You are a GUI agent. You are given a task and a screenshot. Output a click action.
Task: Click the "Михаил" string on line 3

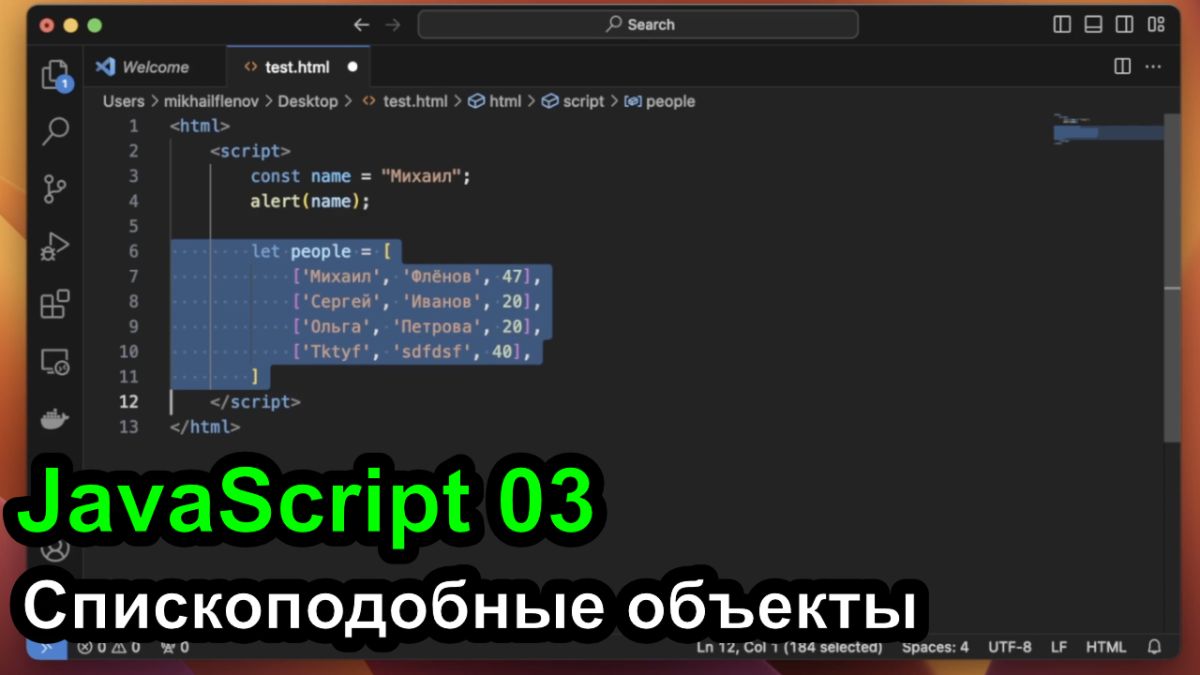point(420,176)
